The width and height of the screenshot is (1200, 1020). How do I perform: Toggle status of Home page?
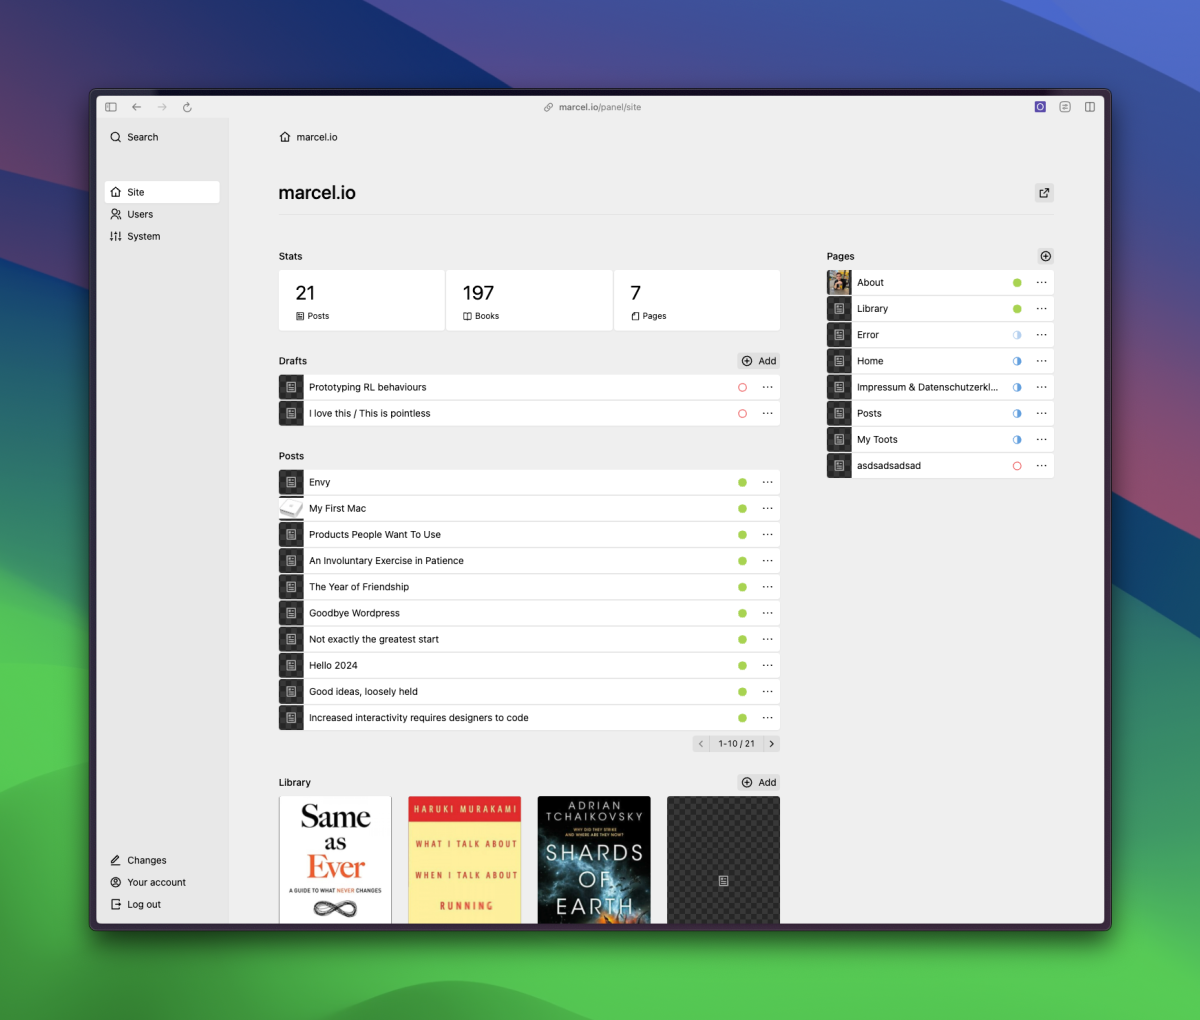pos(1017,361)
